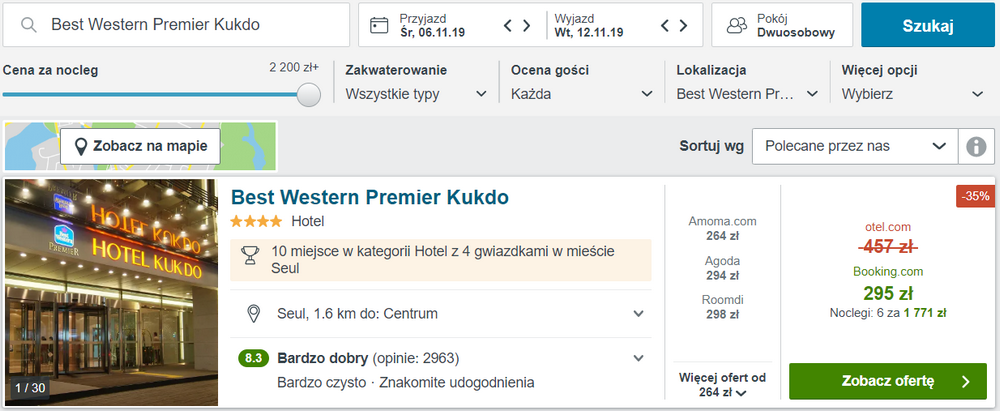The image size is (1000, 411).
Task: Open the Ocena gości dropdown
Action: [582, 94]
